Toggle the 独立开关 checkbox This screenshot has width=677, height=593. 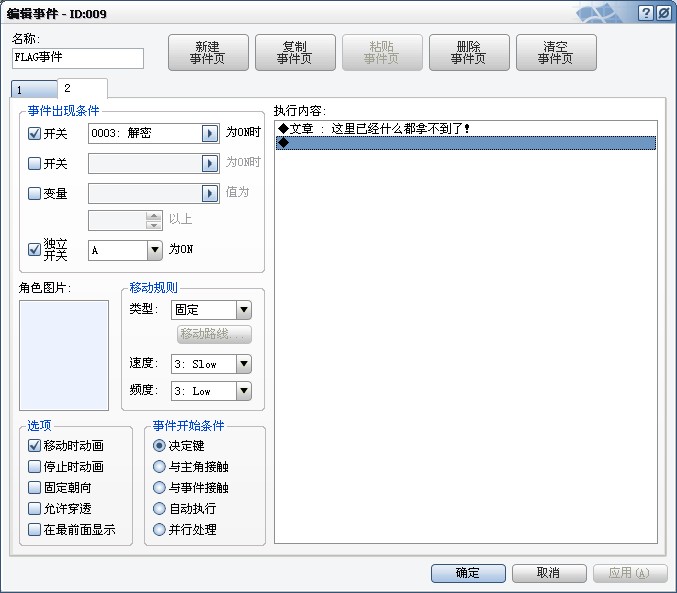34,249
